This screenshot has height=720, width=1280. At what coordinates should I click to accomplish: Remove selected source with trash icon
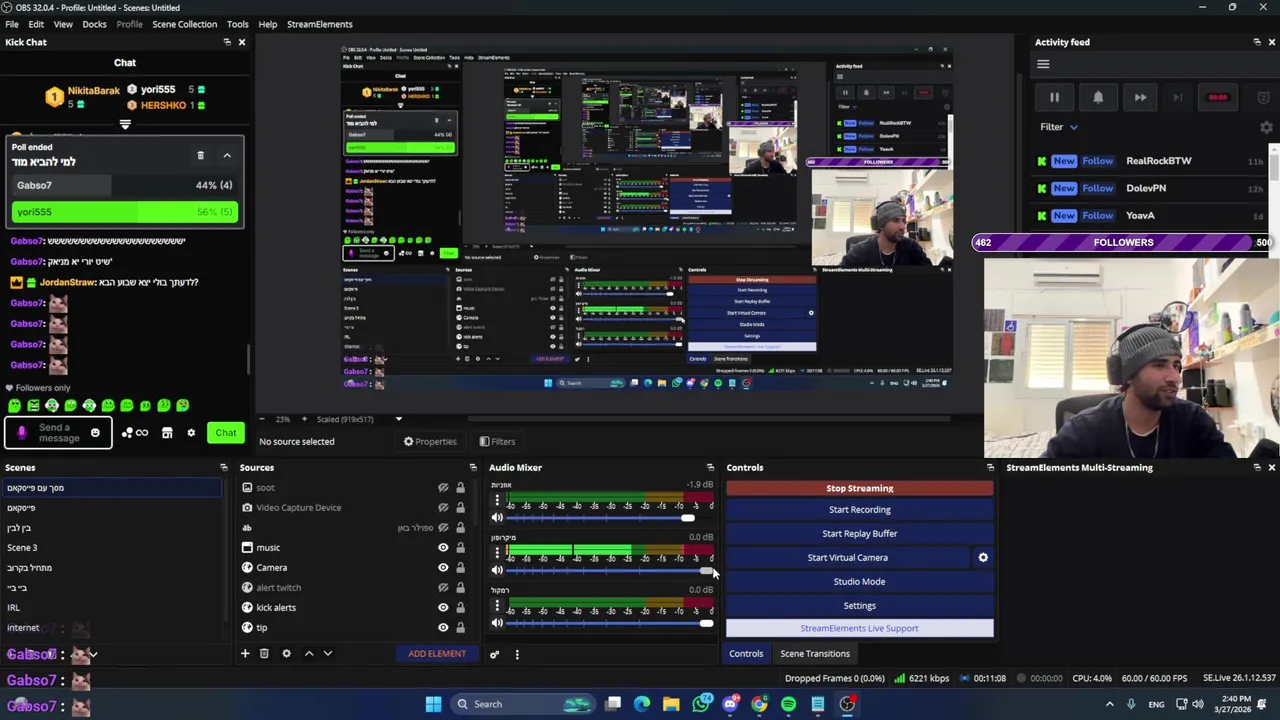(x=264, y=653)
